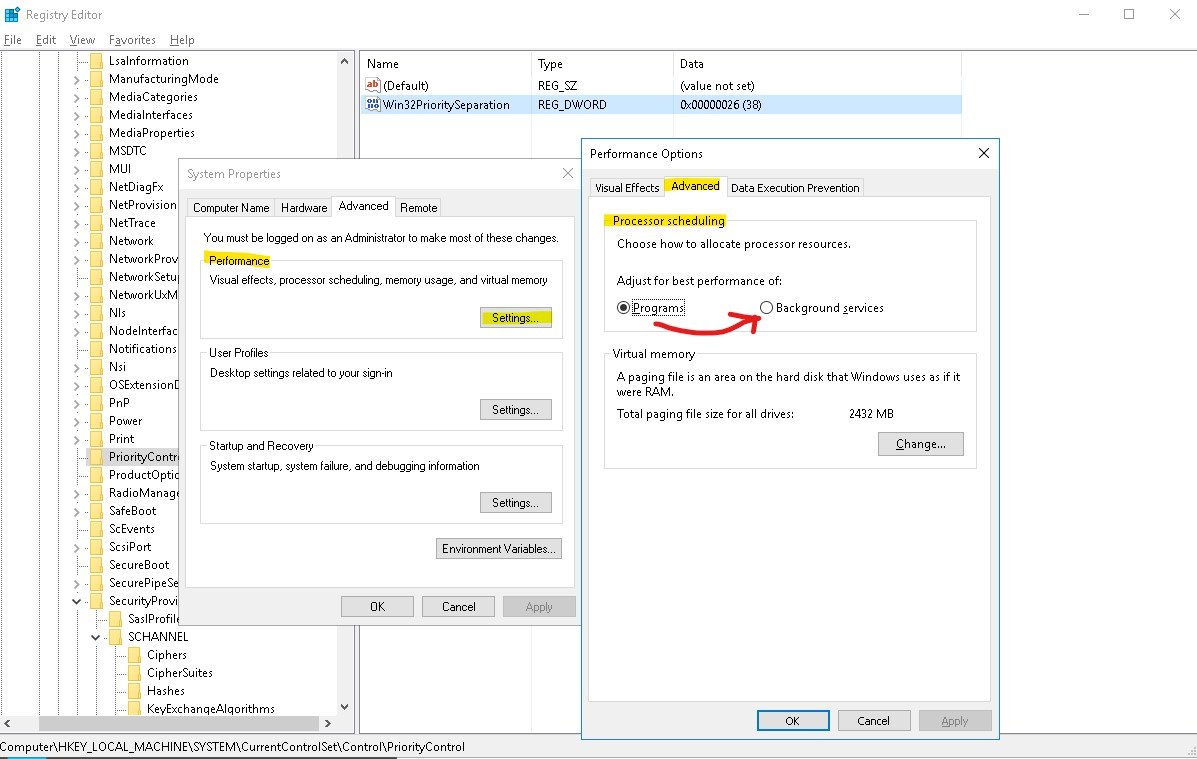Select the PriorityControl folder icon

pos(96,457)
